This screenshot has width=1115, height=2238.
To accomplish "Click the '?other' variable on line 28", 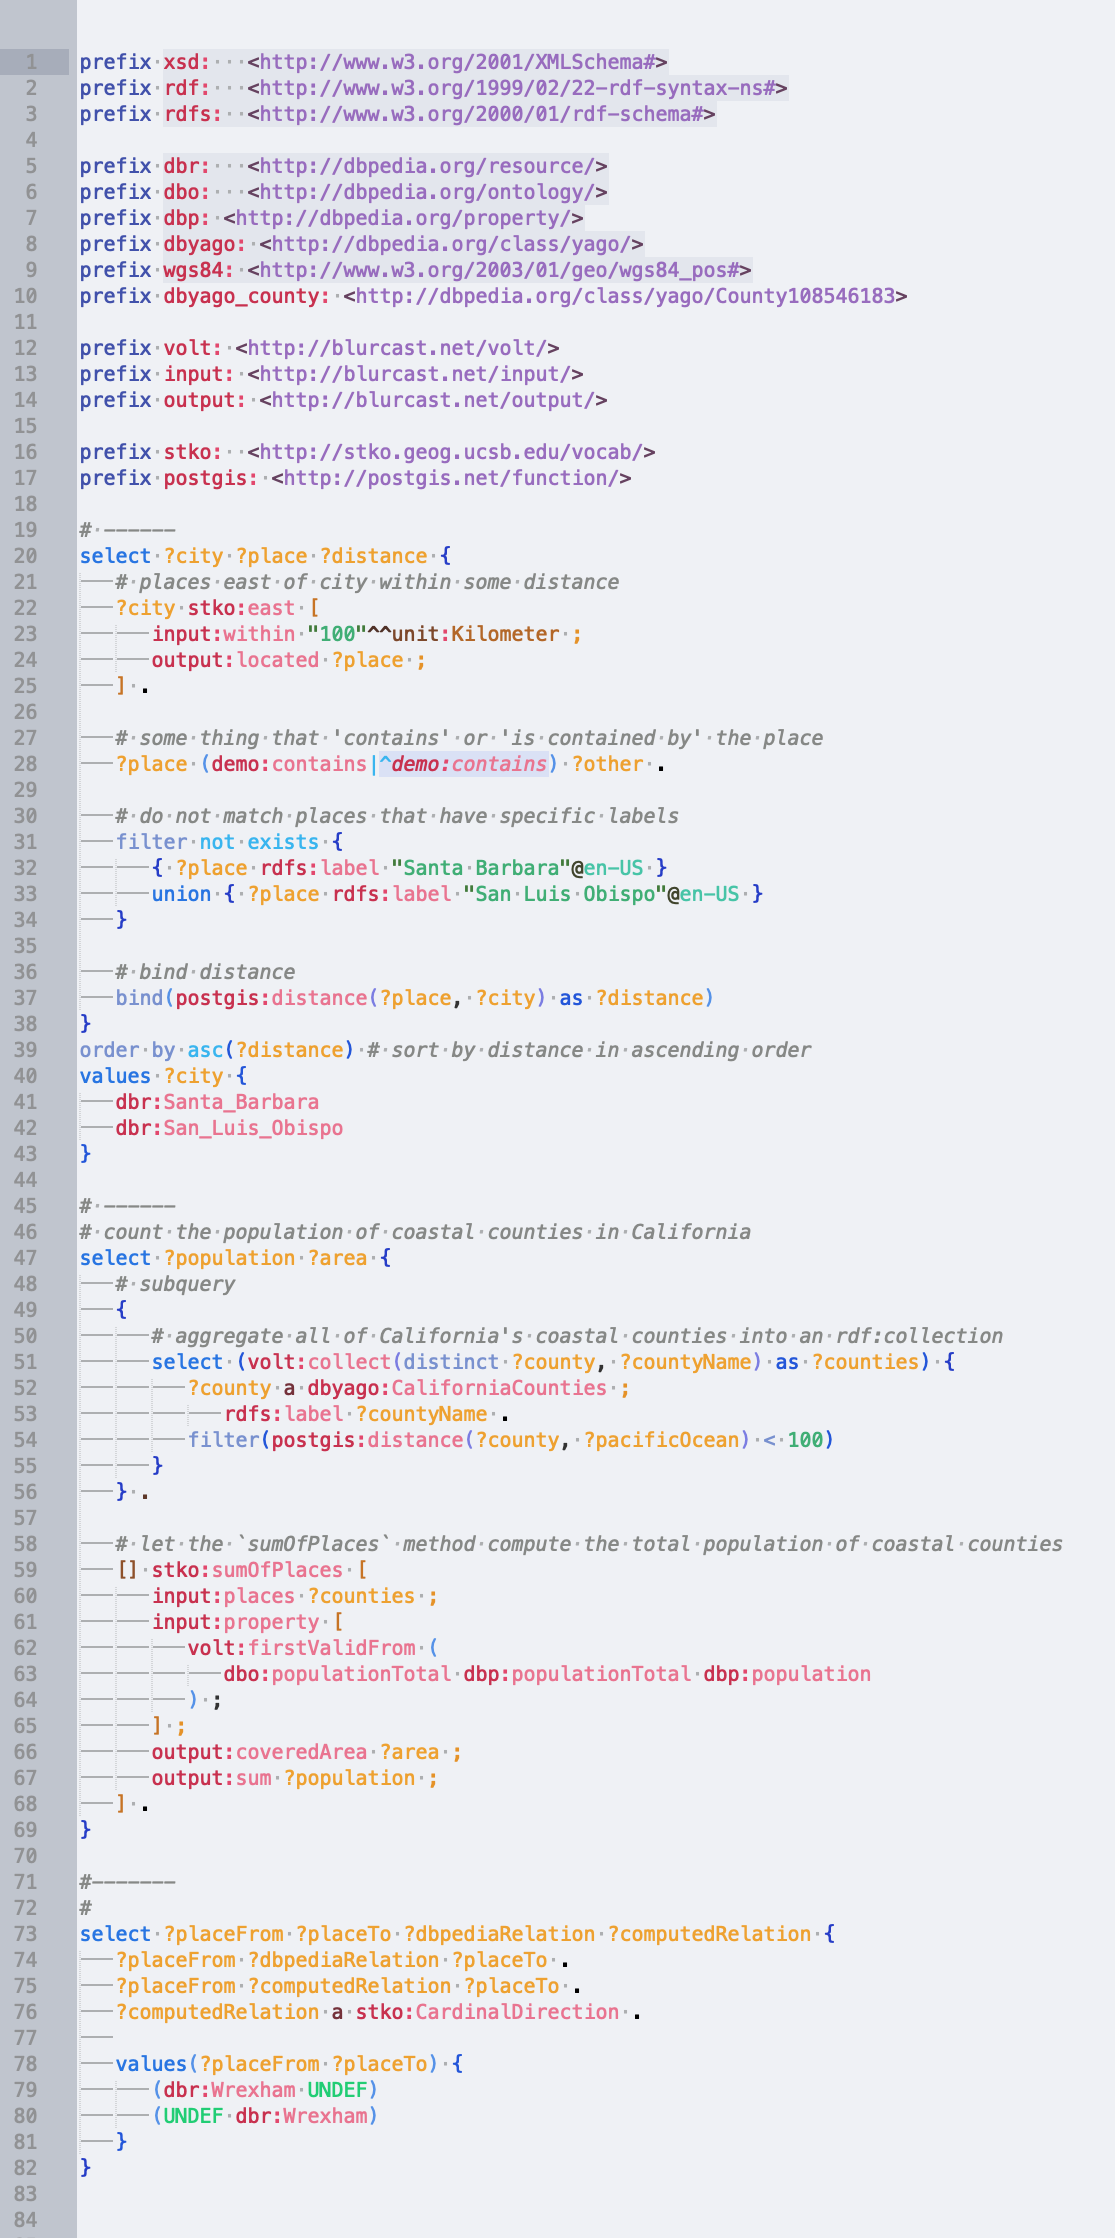I will [x=607, y=764].
